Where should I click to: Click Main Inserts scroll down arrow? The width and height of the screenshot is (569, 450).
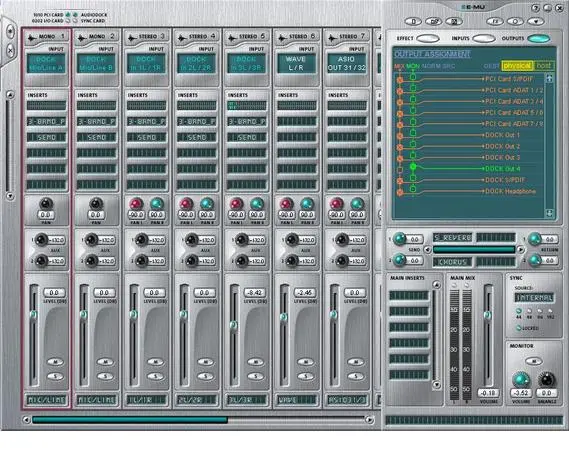point(437,385)
